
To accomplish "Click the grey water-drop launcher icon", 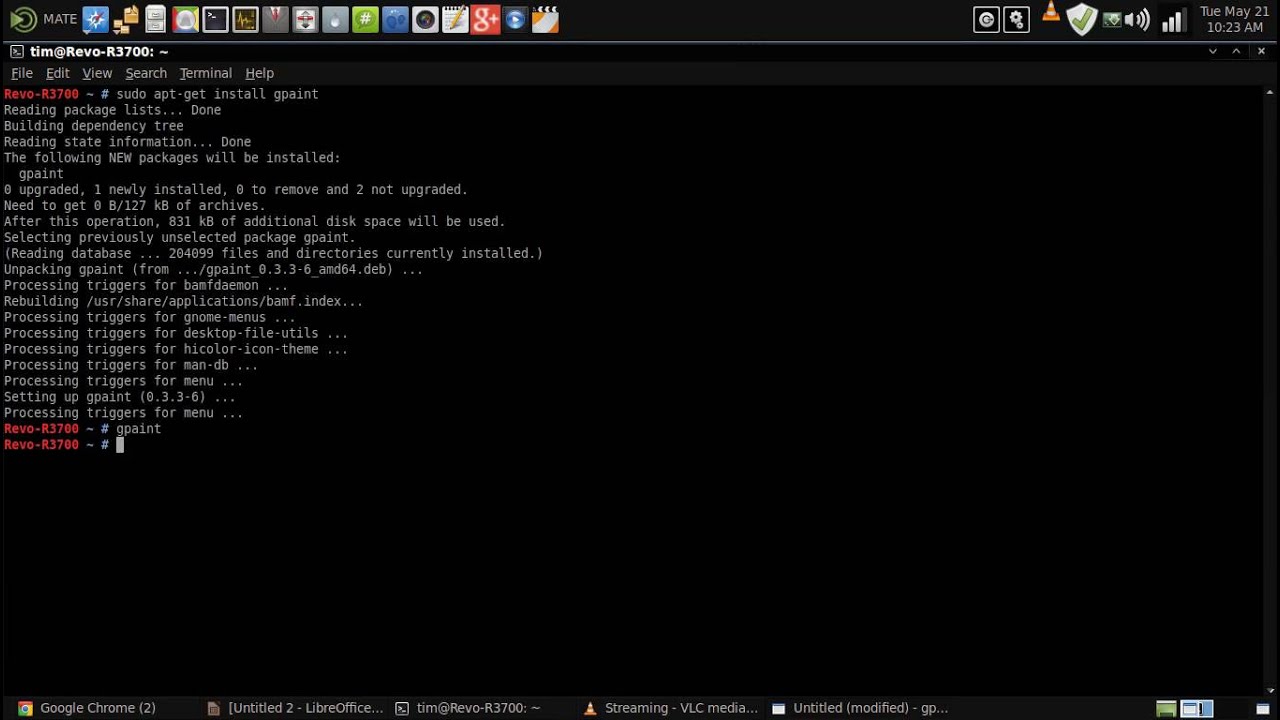I will [x=335, y=19].
